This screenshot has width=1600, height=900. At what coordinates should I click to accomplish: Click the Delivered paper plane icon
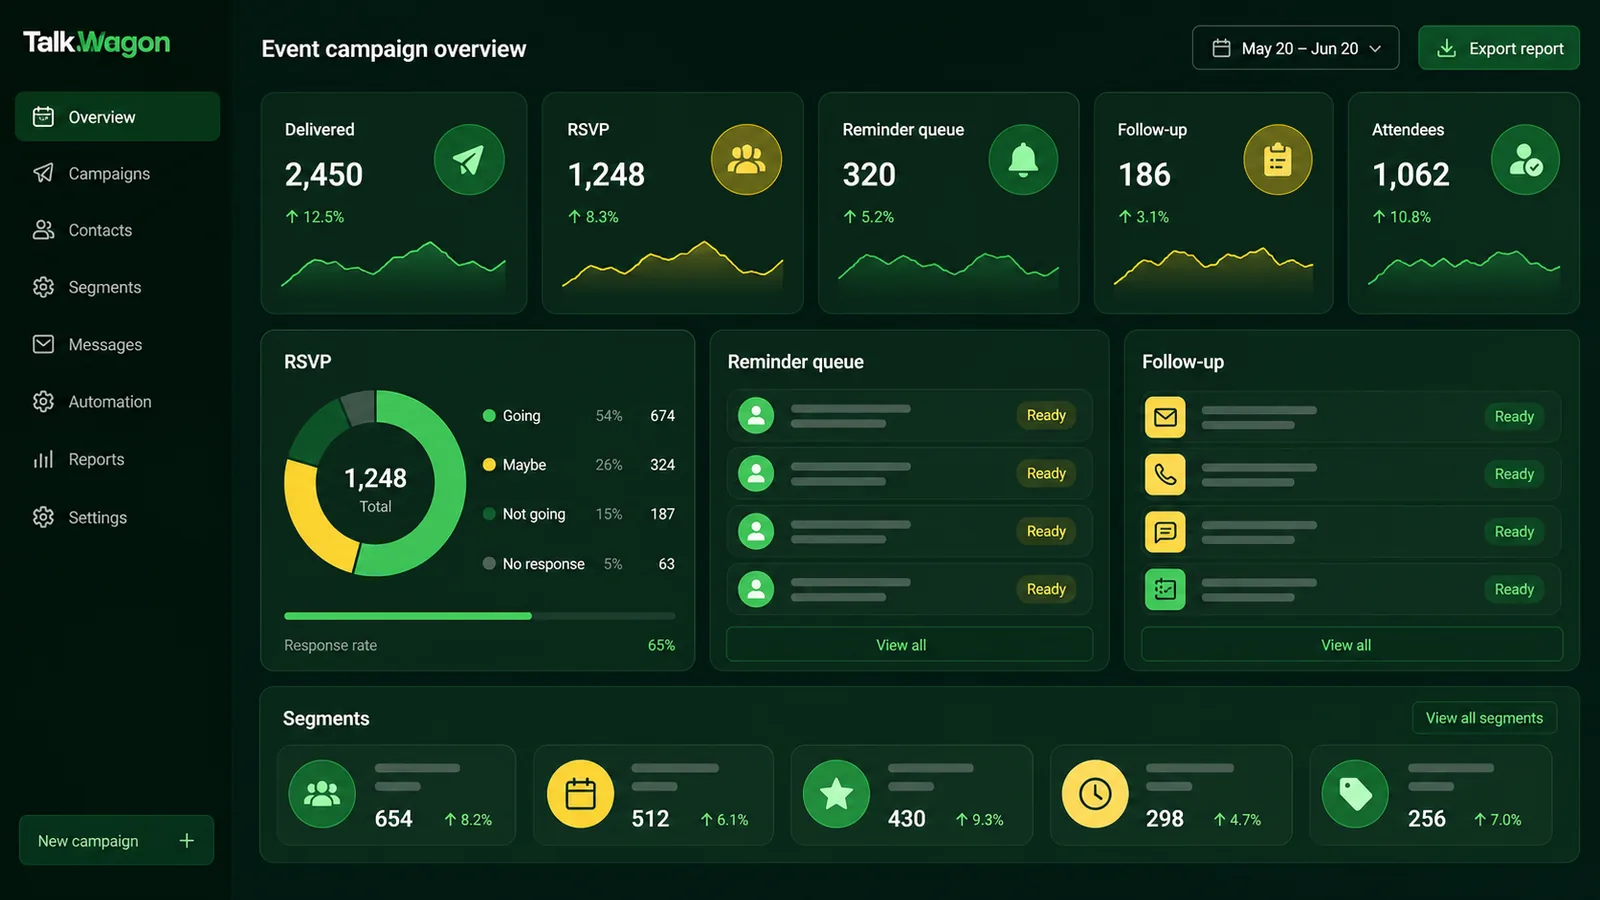[x=469, y=160]
